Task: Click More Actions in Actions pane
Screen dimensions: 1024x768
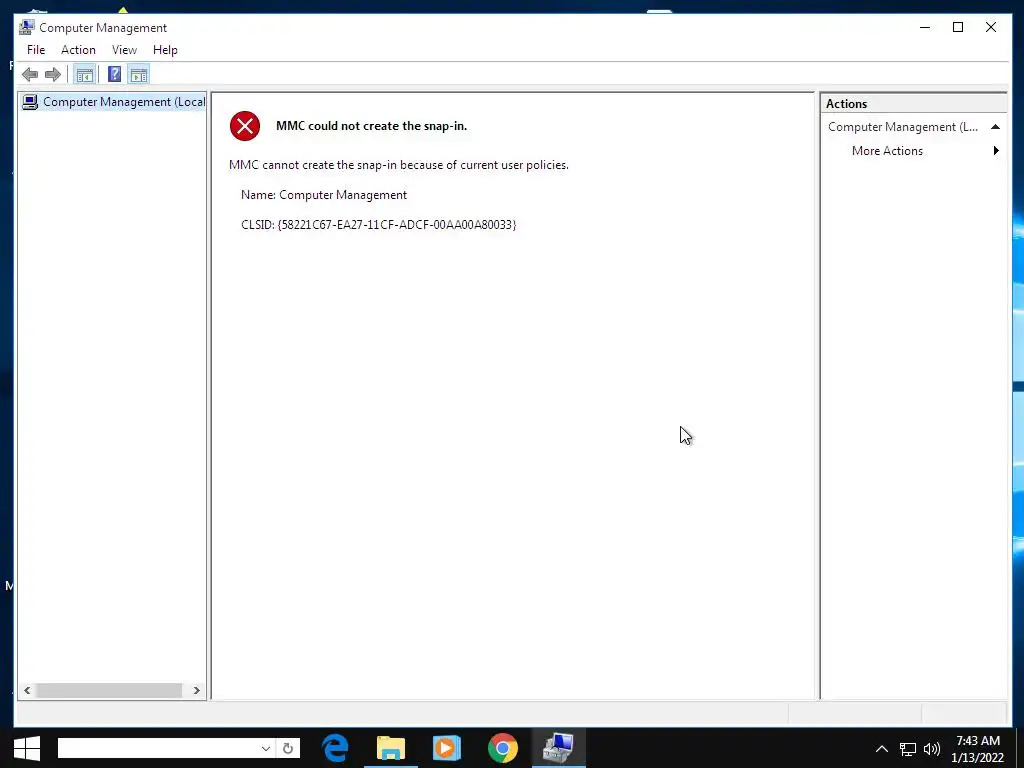Action: 887,151
